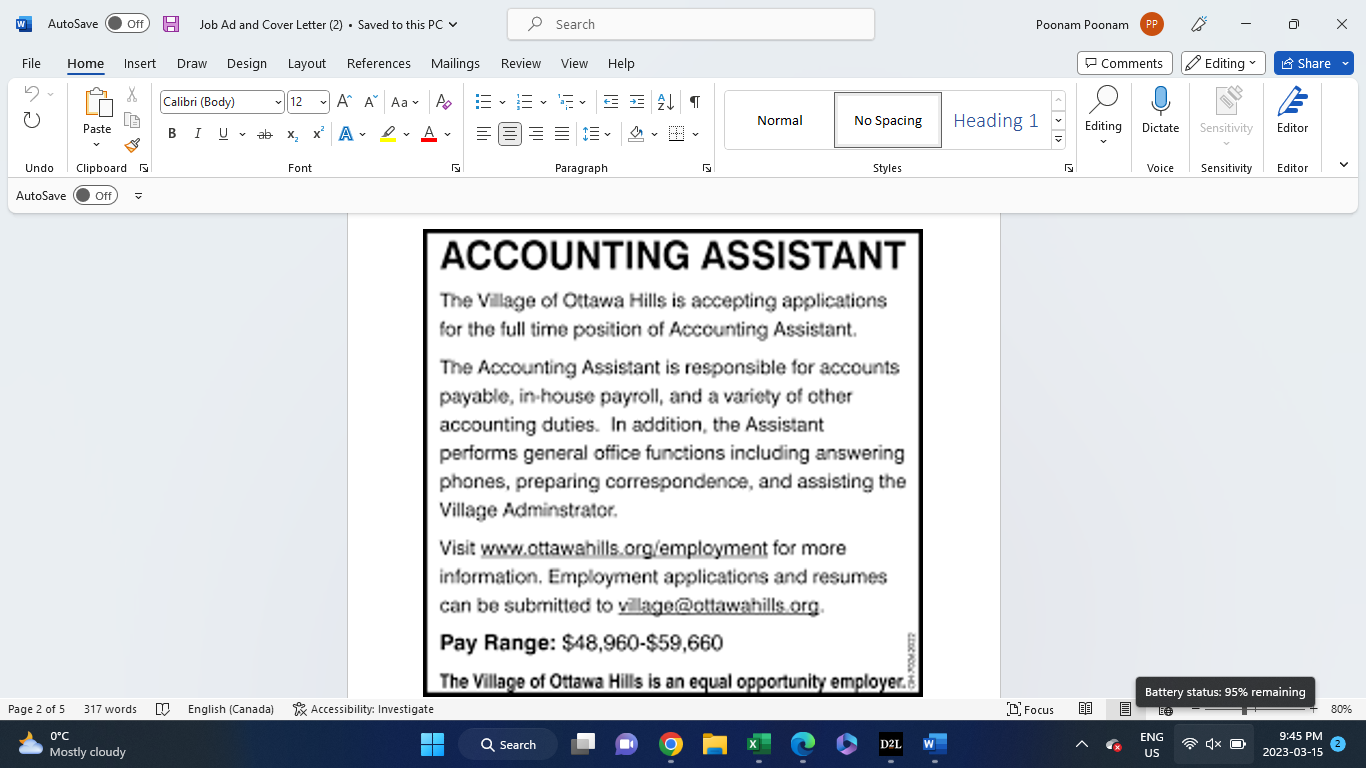Viewport: 1366px width, 768px height.
Task: Open the Format Painter
Action: coord(131,145)
